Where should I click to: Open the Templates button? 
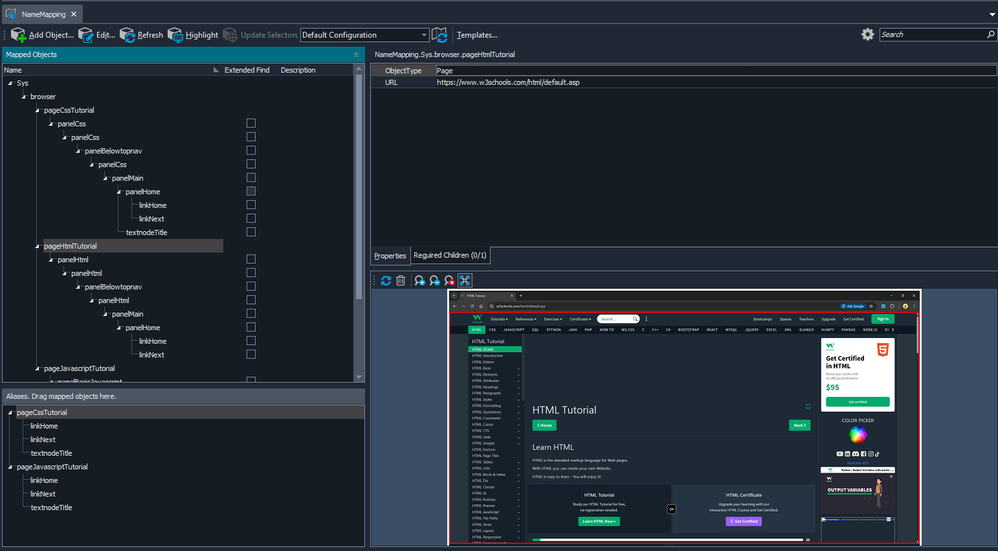tap(477, 35)
